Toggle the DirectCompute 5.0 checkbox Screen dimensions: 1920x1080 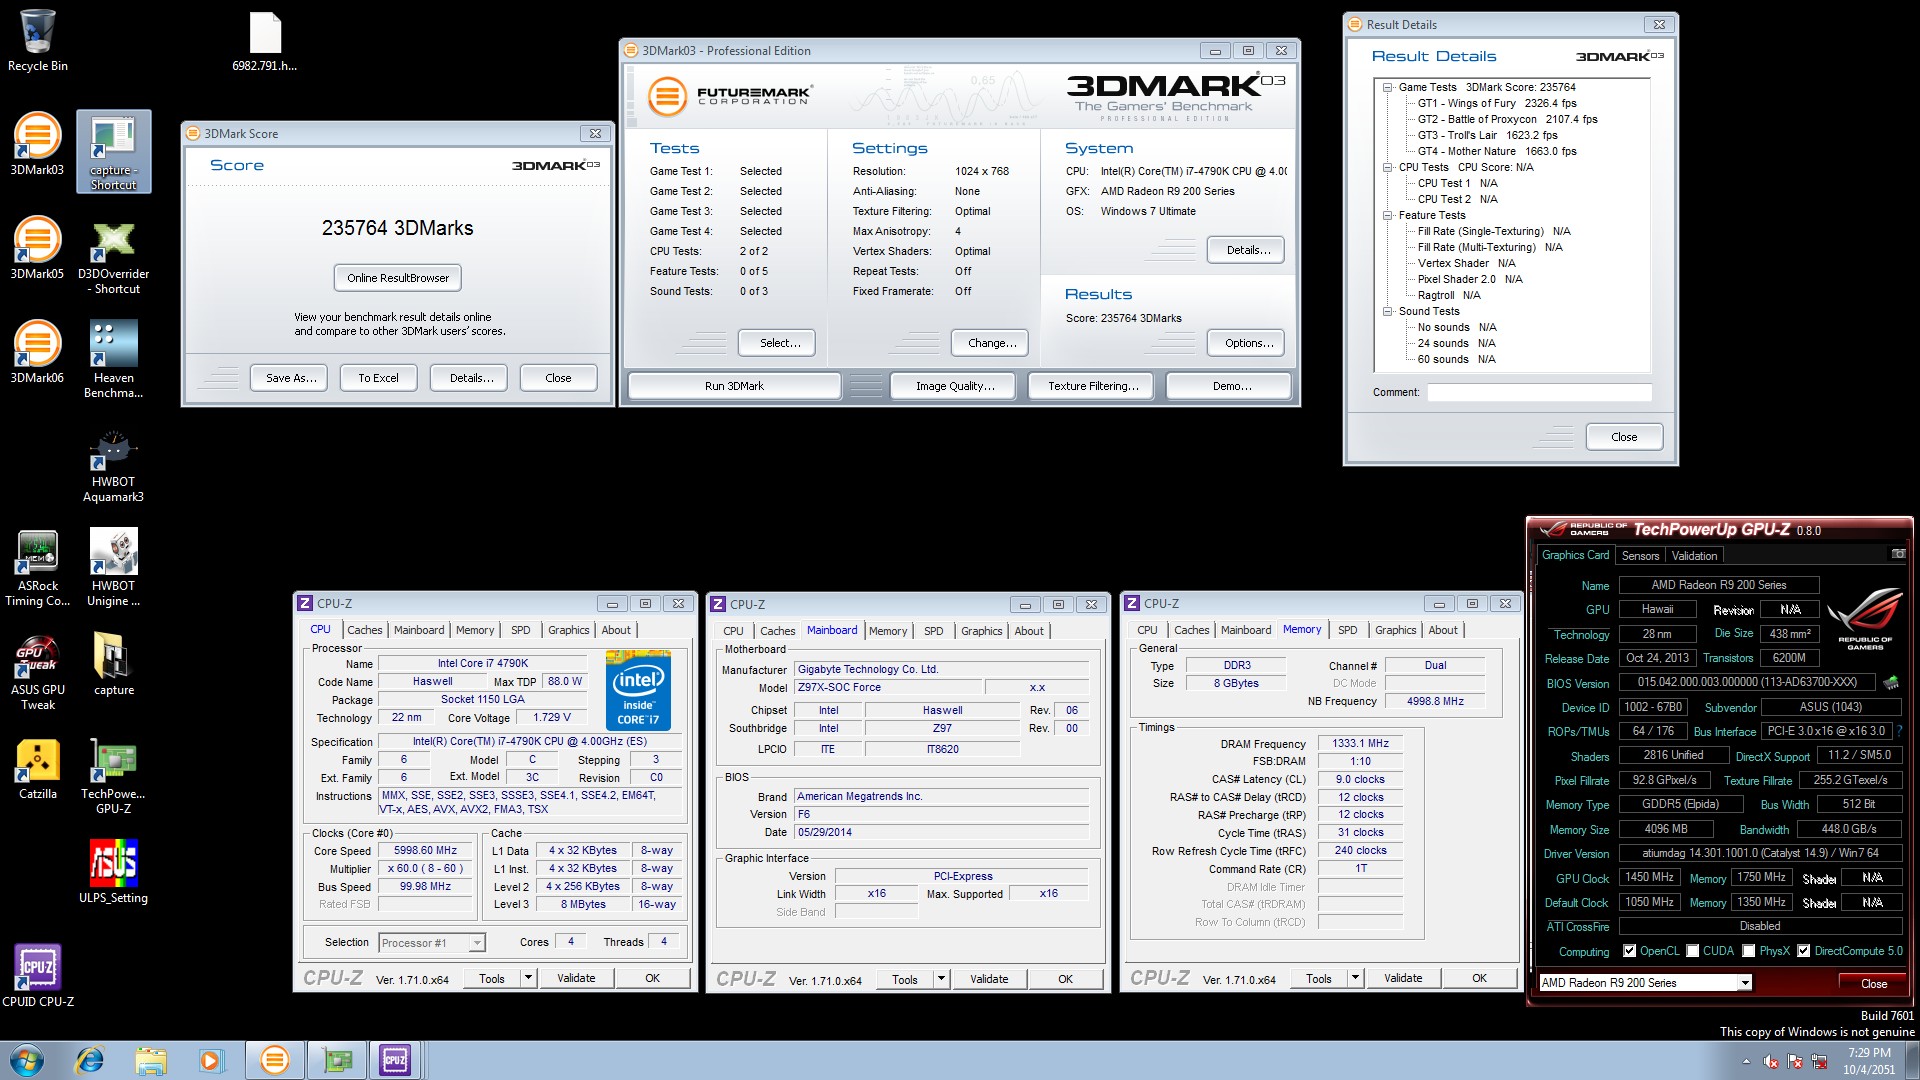[x=1803, y=951]
